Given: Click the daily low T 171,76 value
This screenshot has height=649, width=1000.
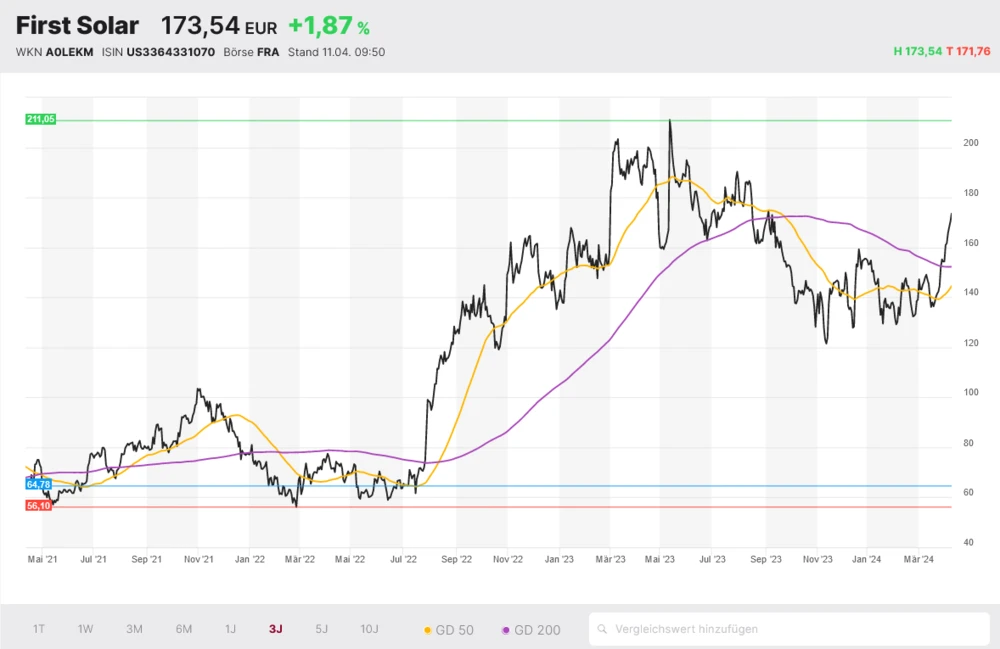Looking at the screenshot, I should (968, 51).
